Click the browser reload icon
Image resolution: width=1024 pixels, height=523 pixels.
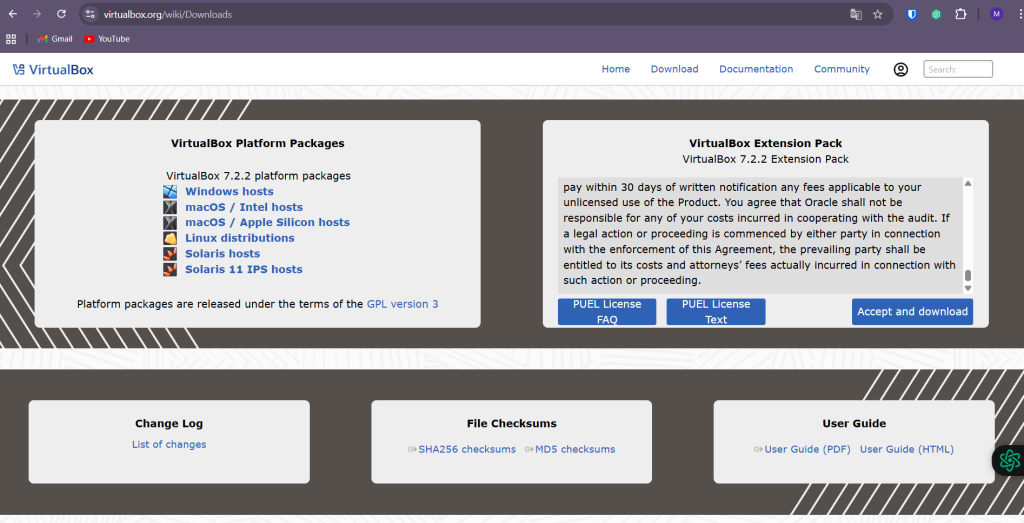coord(61,14)
